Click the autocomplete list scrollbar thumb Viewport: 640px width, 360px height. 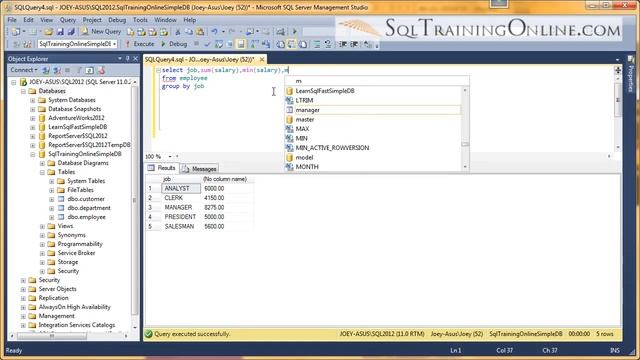(465, 144)
